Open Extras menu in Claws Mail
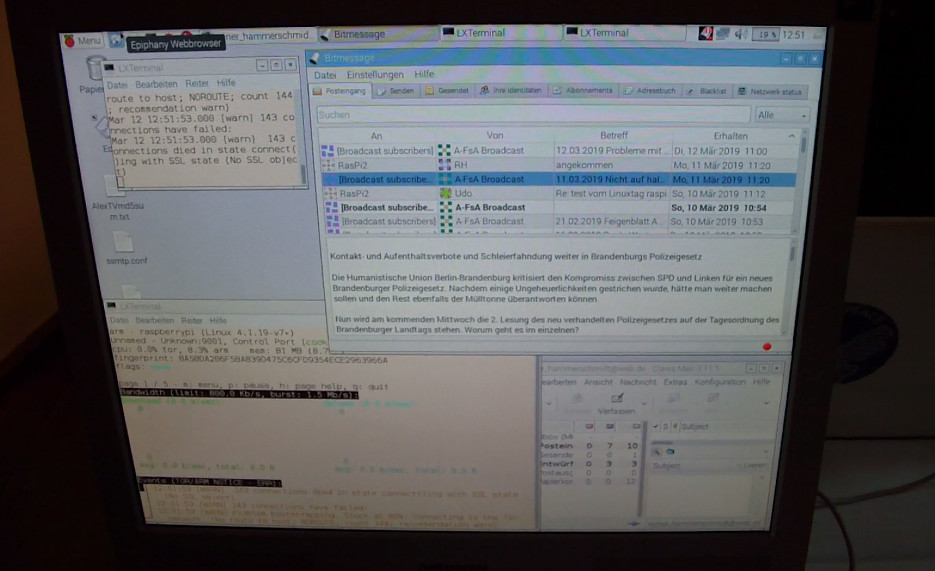The image size is (935, 571). coord(675,382)
